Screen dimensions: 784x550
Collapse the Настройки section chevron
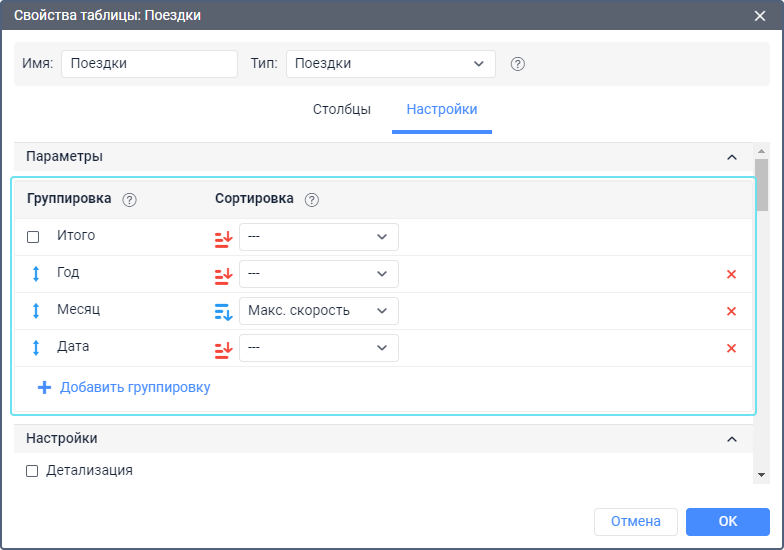731,439
